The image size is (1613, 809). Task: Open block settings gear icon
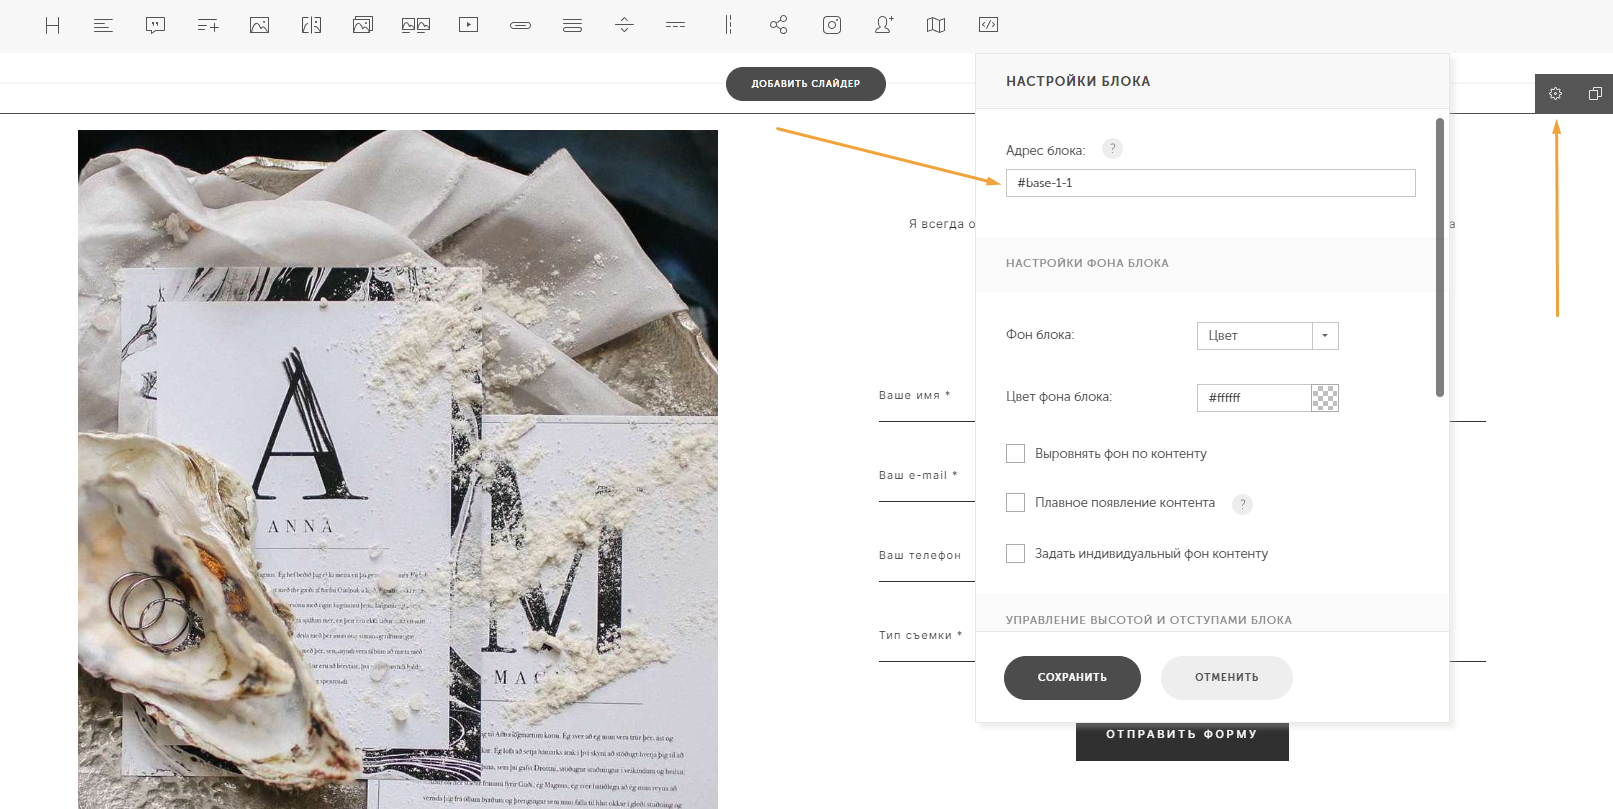pyautogui.click(x=1555, y=93)
